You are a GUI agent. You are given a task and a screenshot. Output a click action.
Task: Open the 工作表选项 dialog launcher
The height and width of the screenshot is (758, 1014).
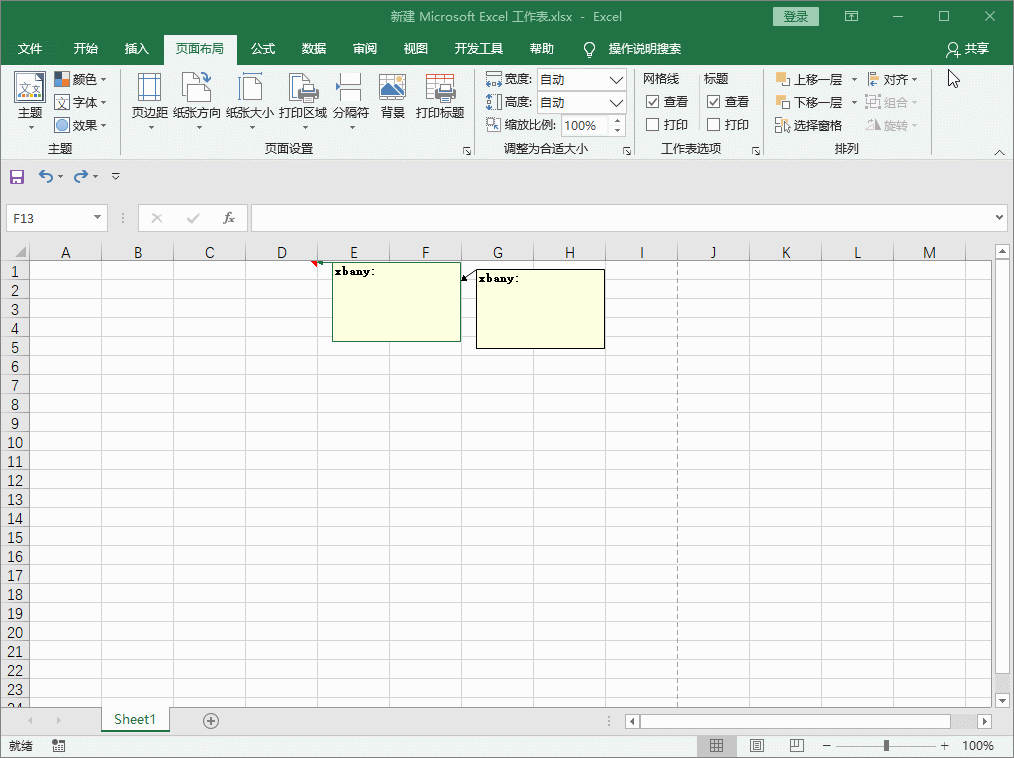click(x=755, y=151)
